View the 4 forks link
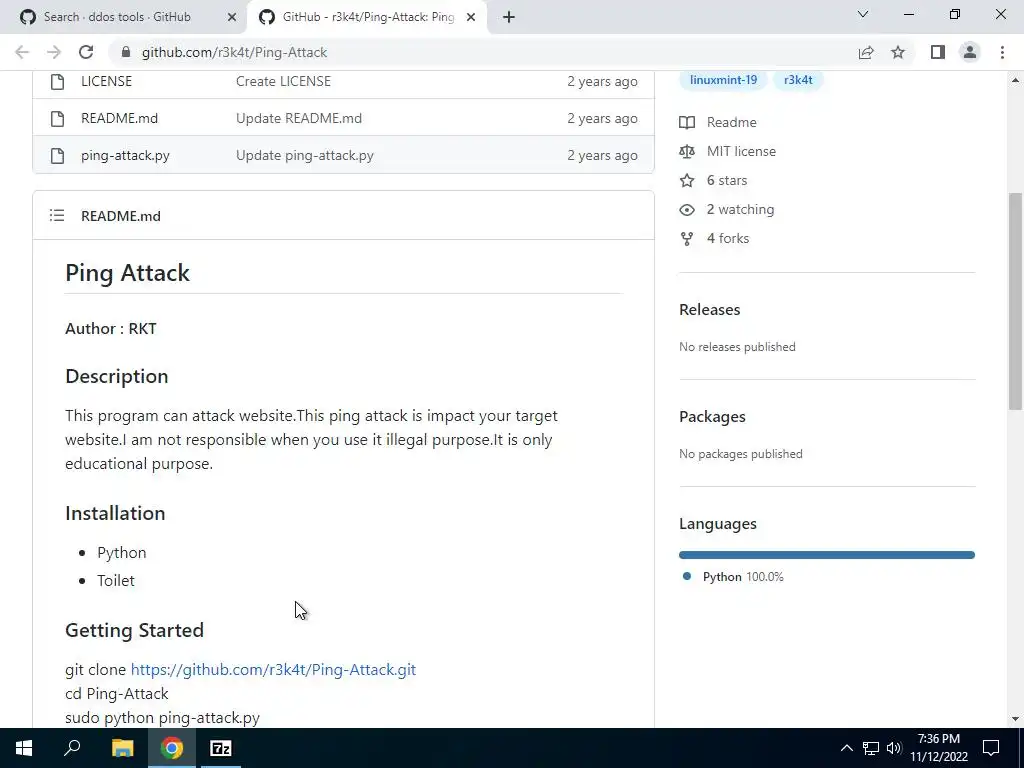This screenshot has height=768, width=1024. coord(728,238)
